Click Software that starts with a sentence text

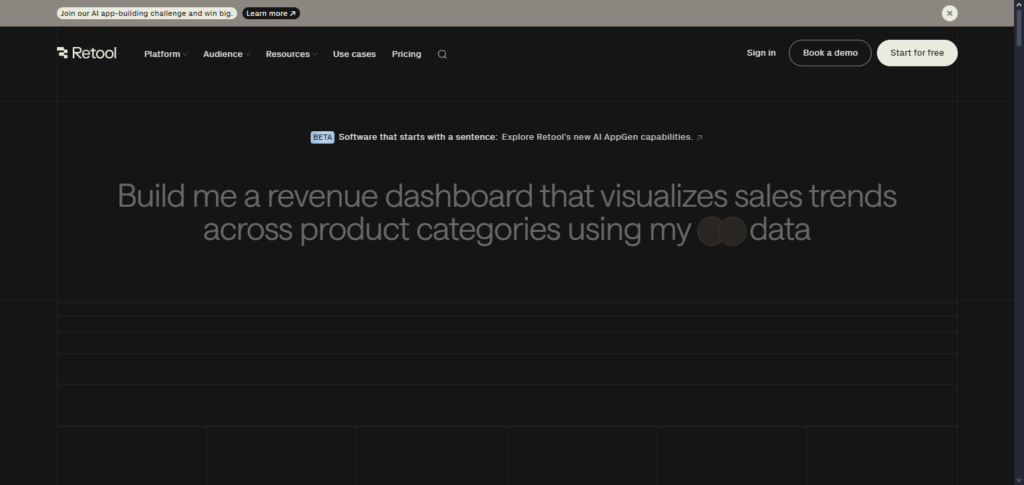tap(417, 137)
